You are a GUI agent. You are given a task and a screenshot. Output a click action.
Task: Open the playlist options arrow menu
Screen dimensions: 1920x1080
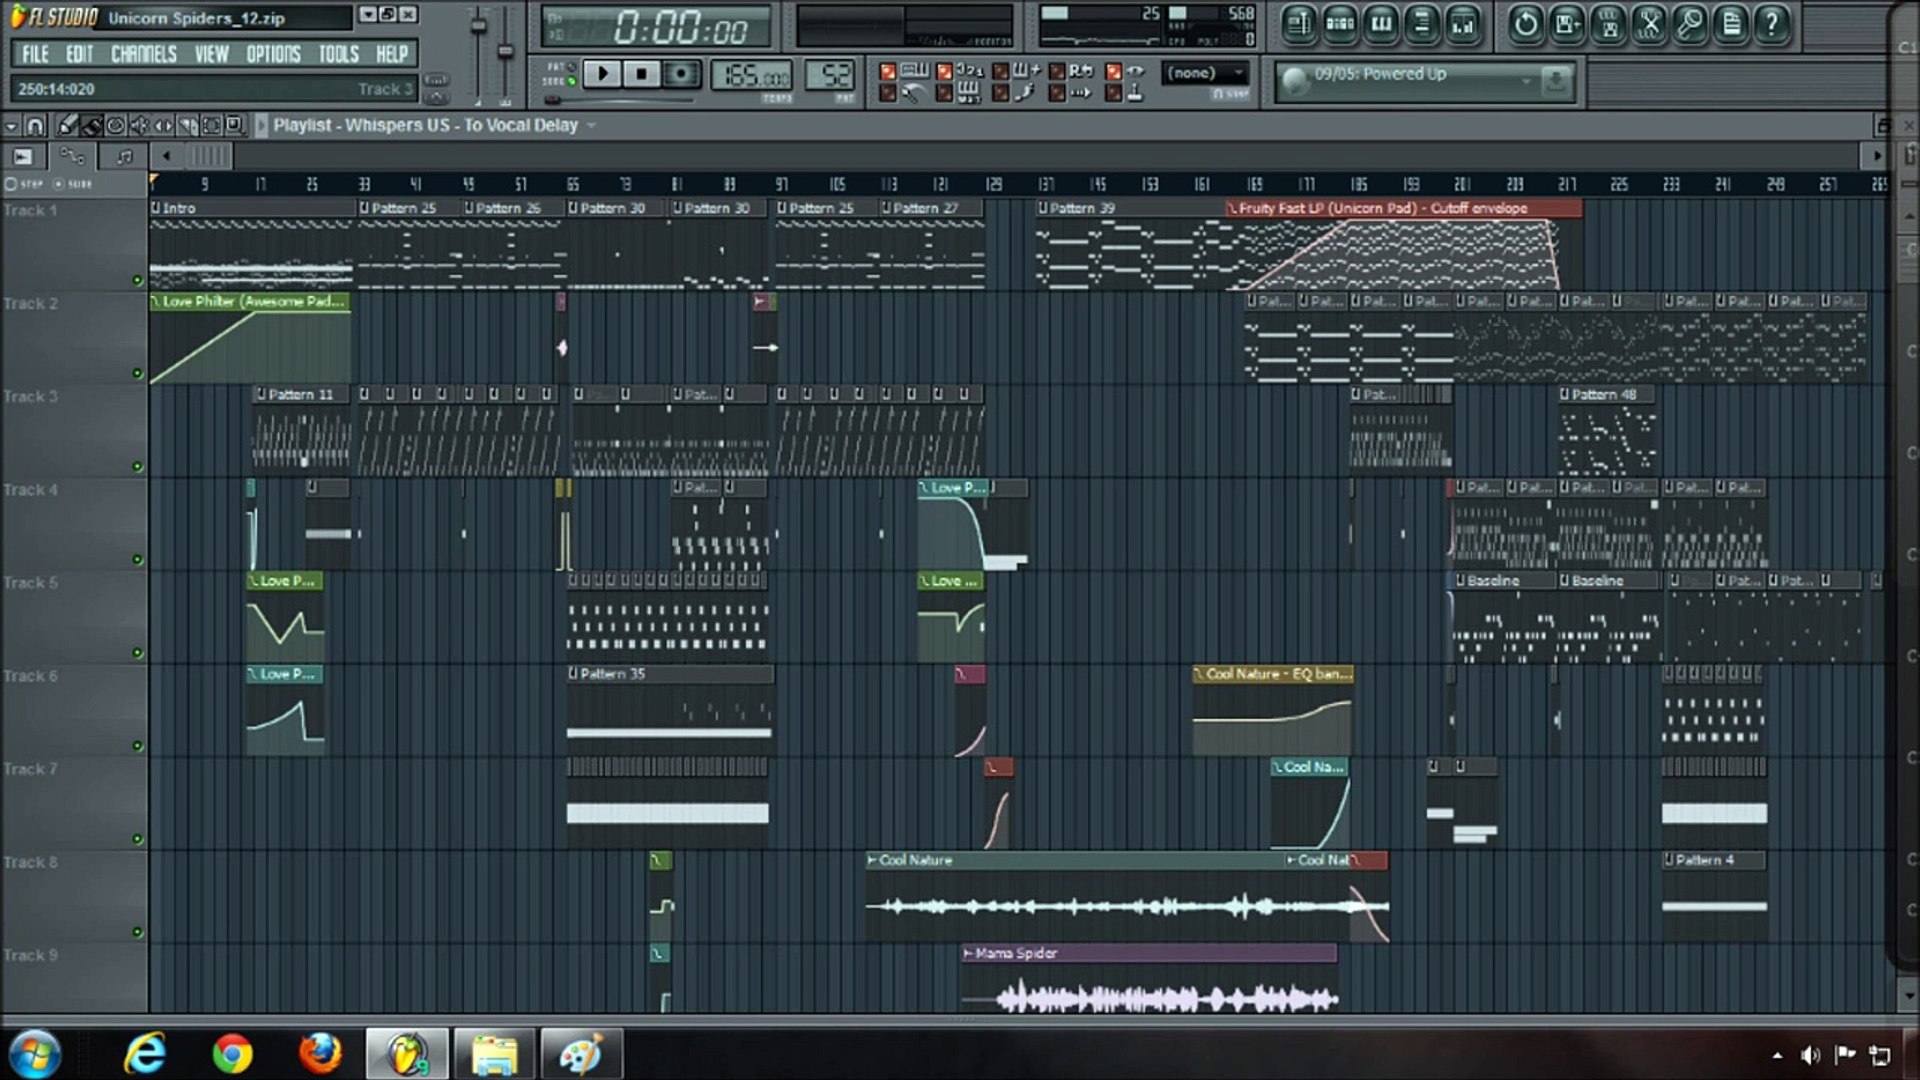[11, 126]
